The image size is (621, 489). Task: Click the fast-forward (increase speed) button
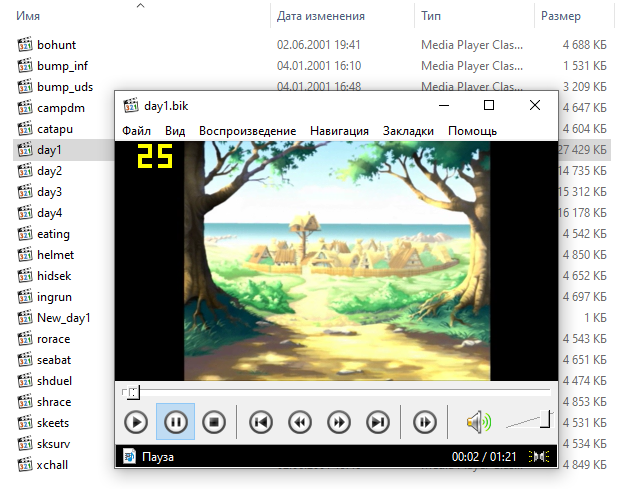pyautogui.click(x=339, y=422)
